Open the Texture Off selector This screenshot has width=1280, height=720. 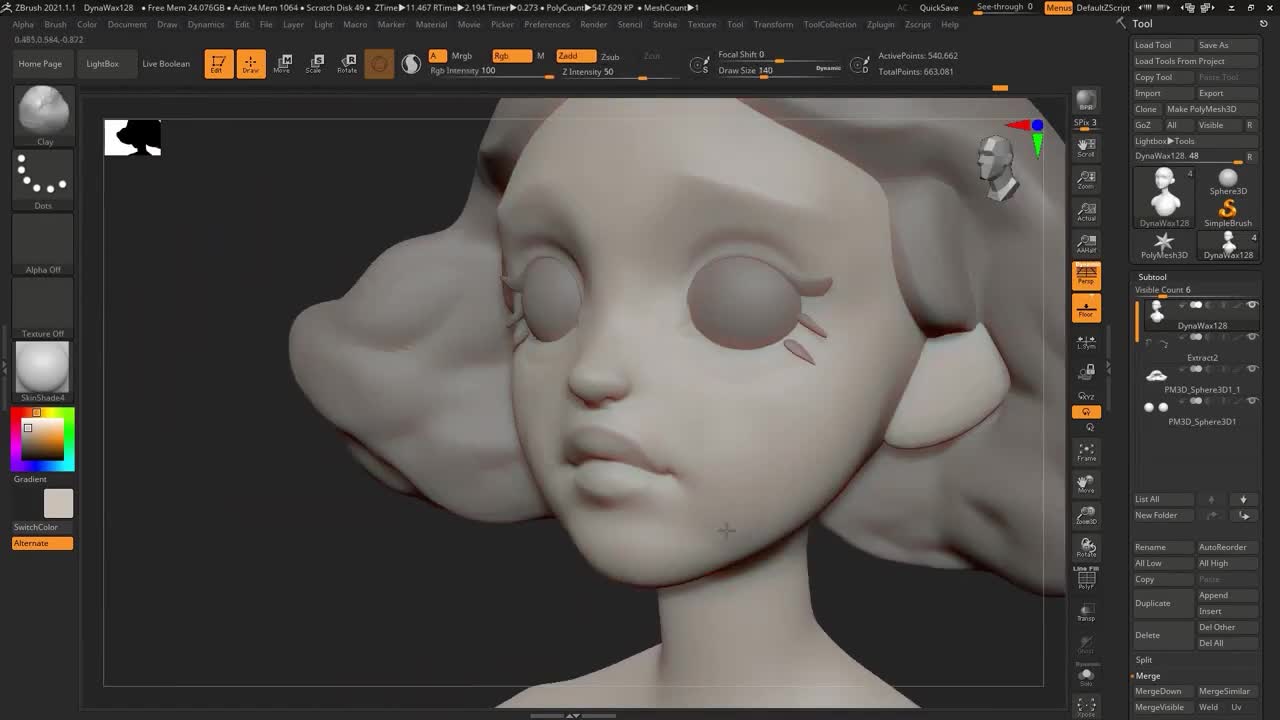[x=43, y=309]
